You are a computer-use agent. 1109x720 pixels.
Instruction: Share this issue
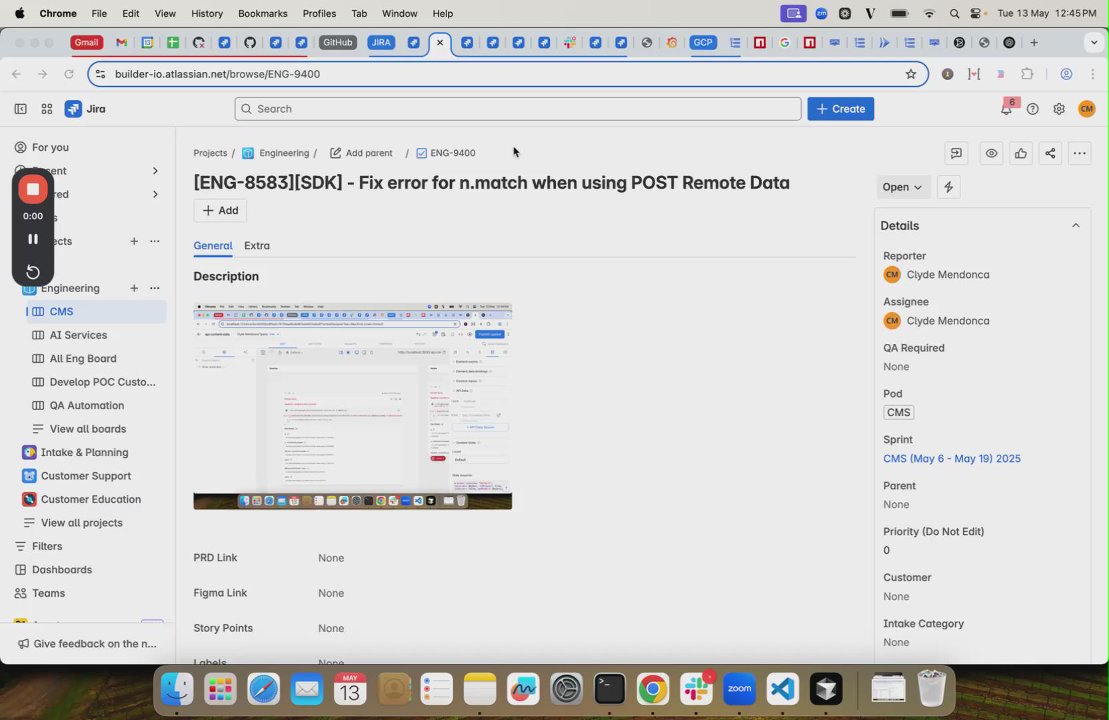click(x=1050, y=153)
